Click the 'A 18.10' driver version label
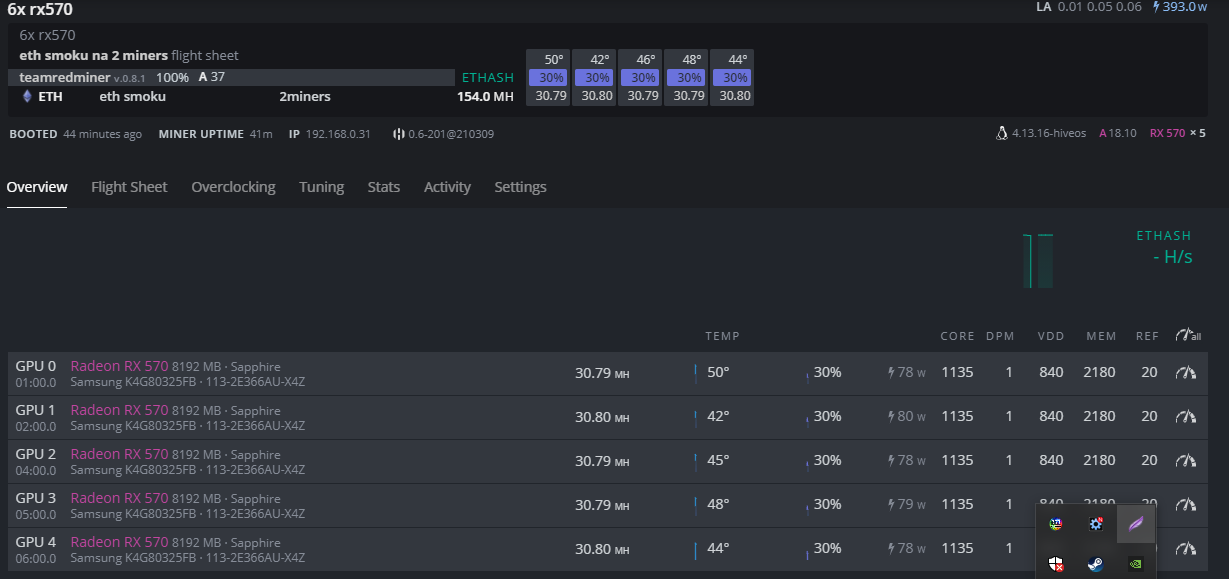The width and height of the screenshot is (1229, 579). pyautogui.click(x=1118, y=133)
